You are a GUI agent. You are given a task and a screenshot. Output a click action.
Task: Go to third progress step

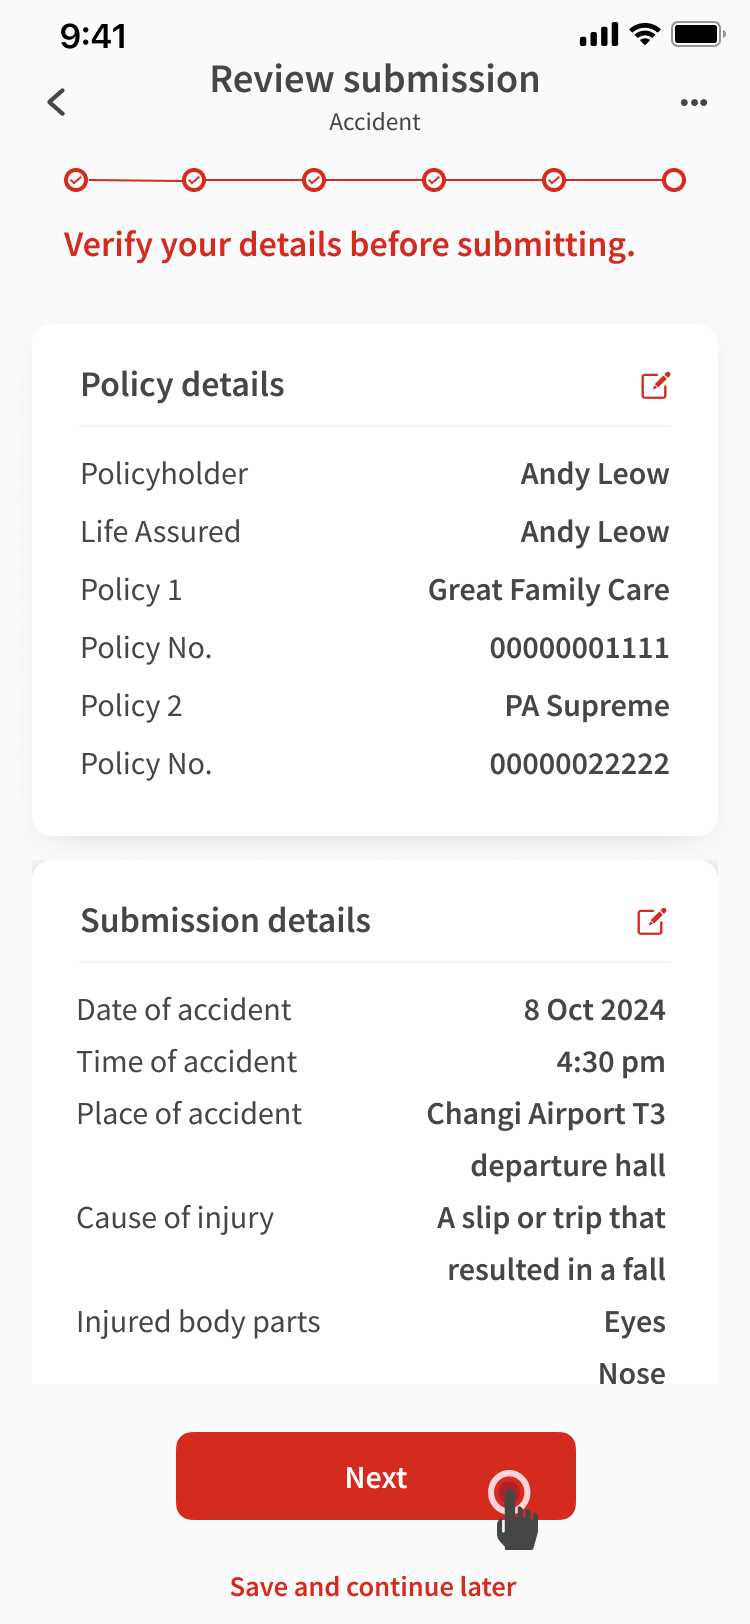(x=314, y=180)
